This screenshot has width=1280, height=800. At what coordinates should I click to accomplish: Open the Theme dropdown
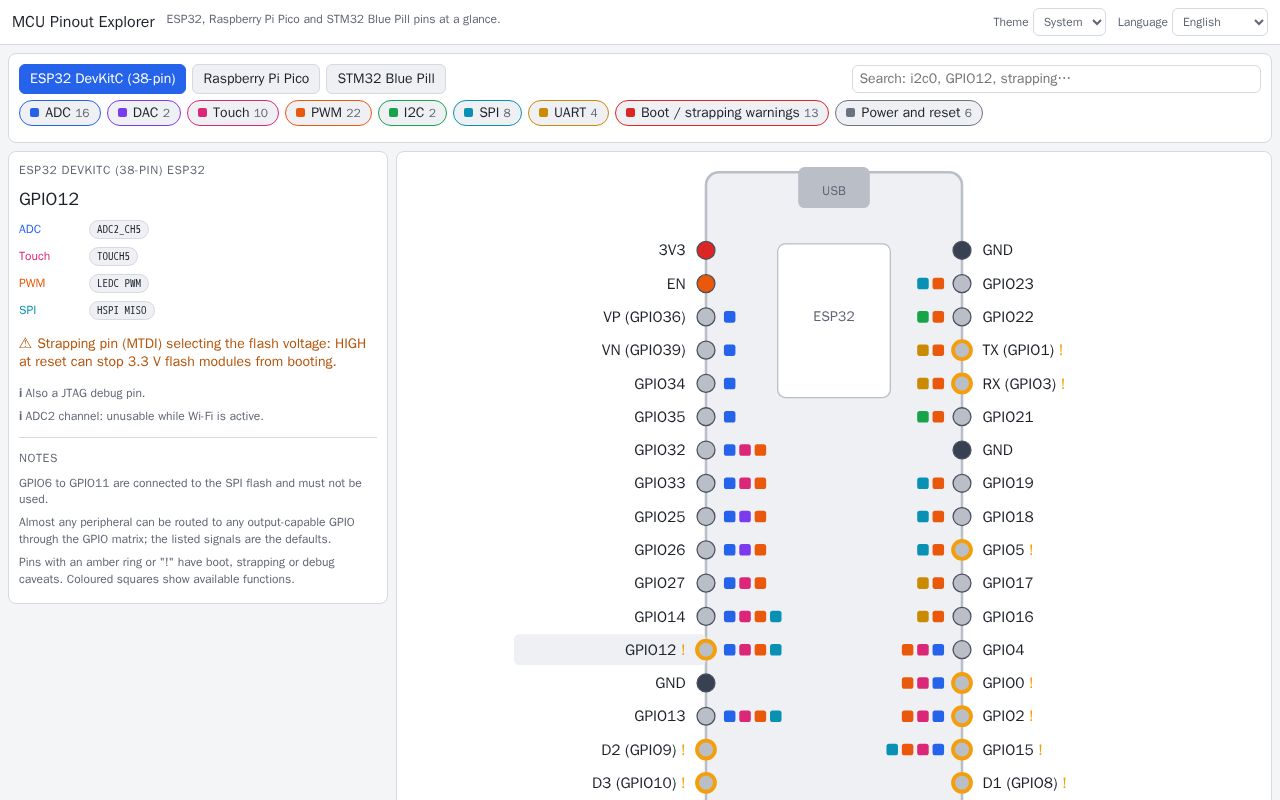point(1069,22)
